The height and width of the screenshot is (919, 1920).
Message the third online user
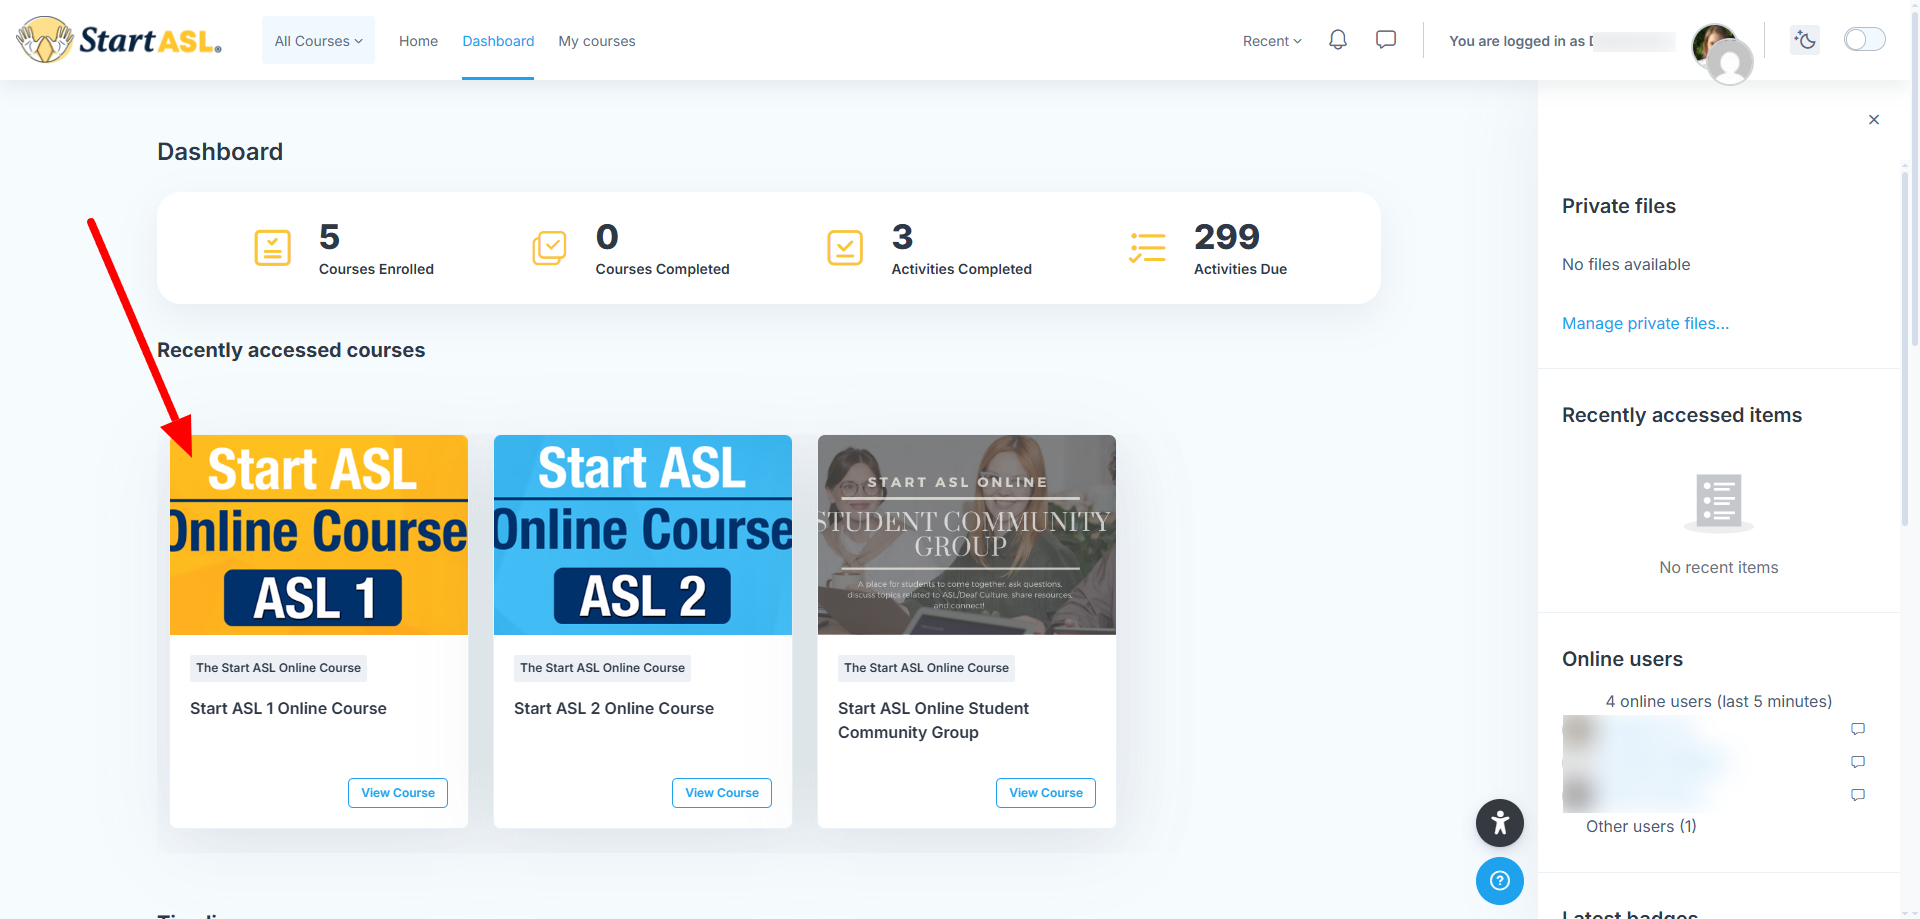tap(1858, 795)
